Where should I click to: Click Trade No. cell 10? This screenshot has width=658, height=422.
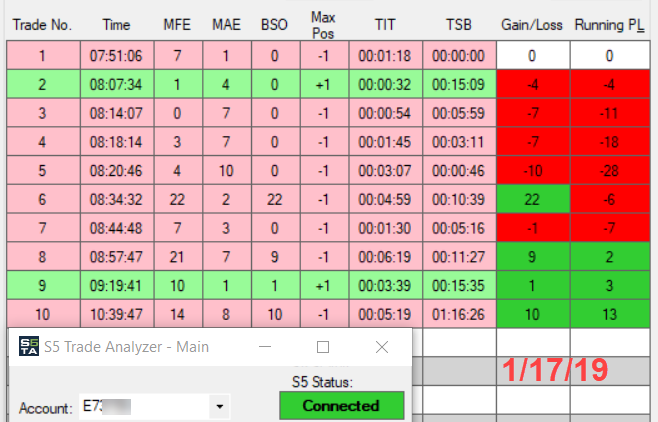pos(43,314)
